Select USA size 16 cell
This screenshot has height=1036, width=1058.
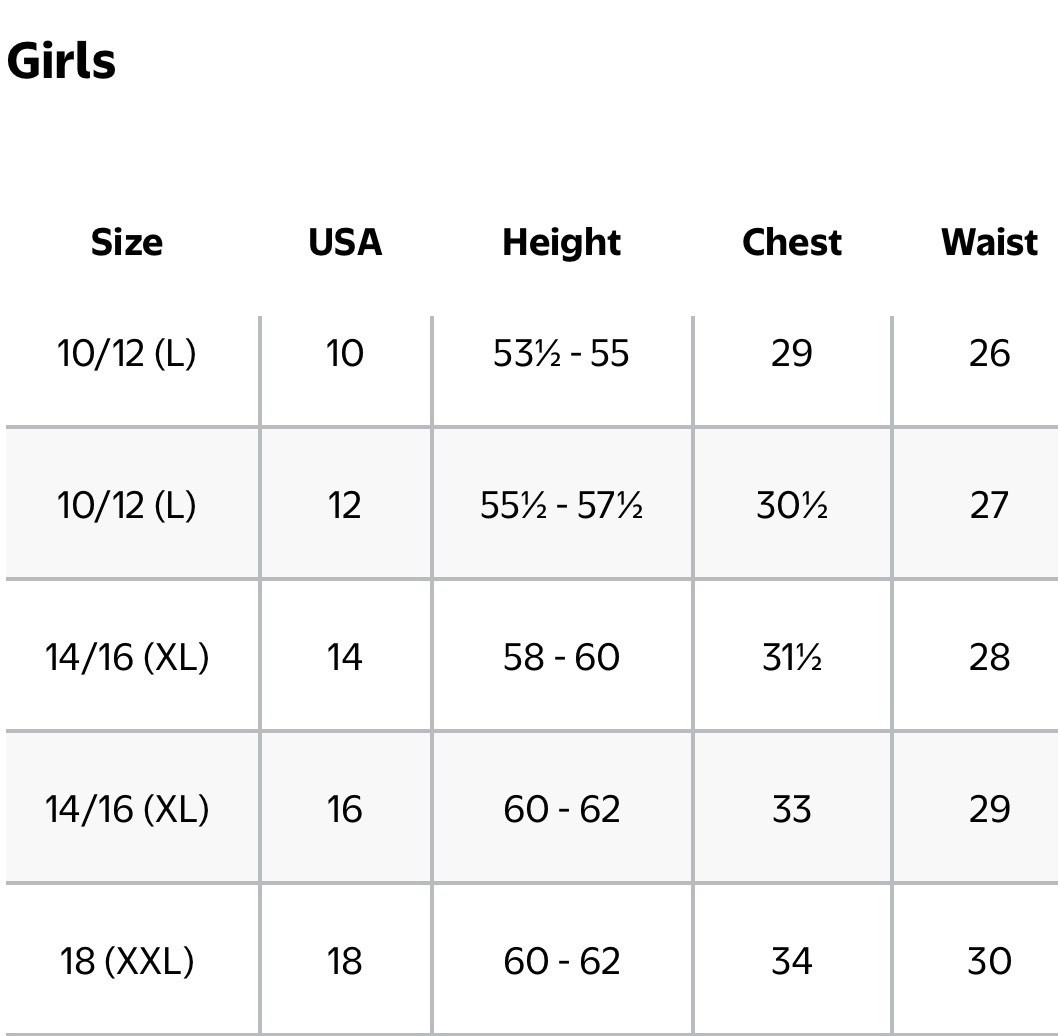coord(345,809)
